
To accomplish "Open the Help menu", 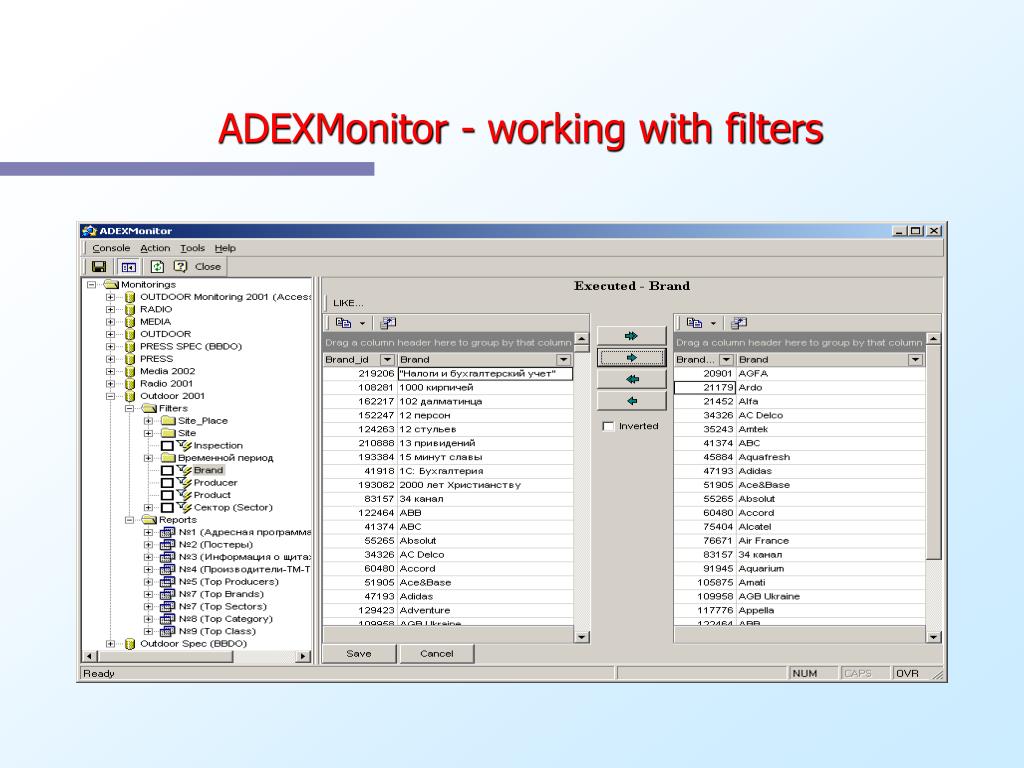I will click(x=225, y=248).
